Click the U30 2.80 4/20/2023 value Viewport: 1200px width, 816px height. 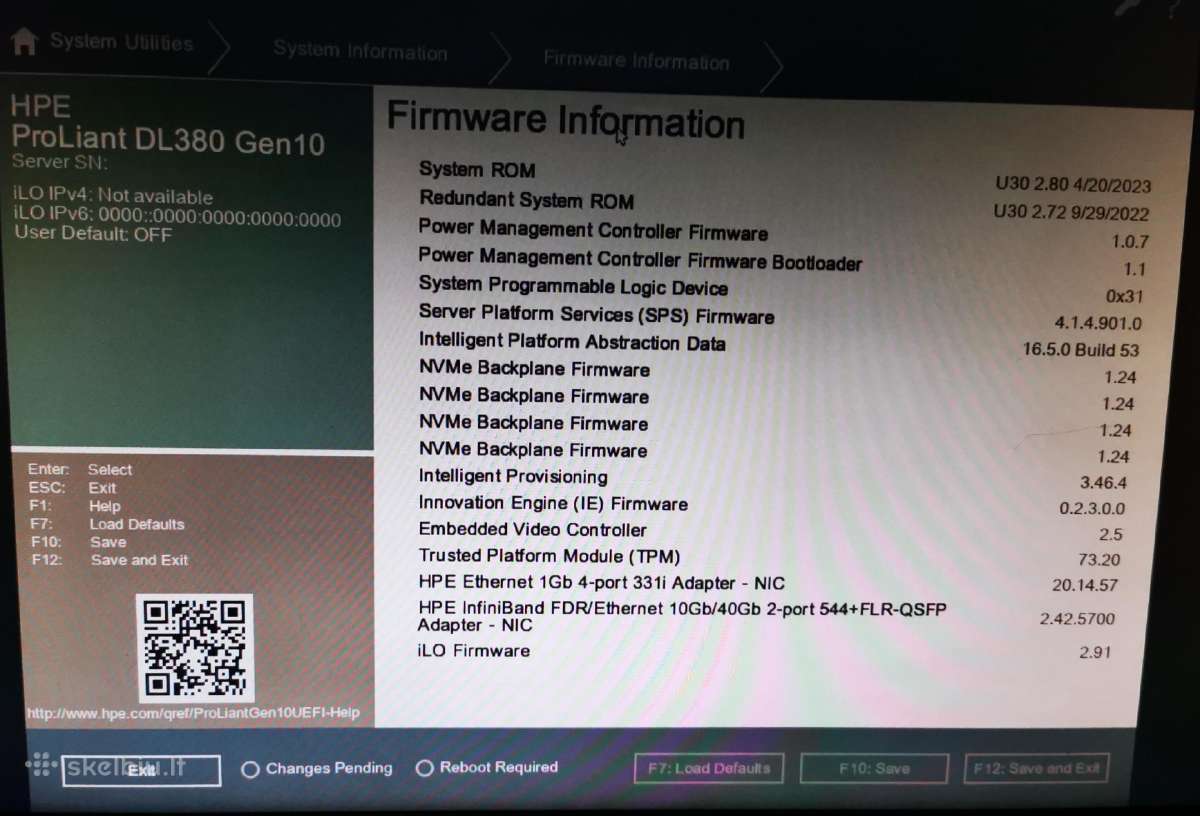1073,185
